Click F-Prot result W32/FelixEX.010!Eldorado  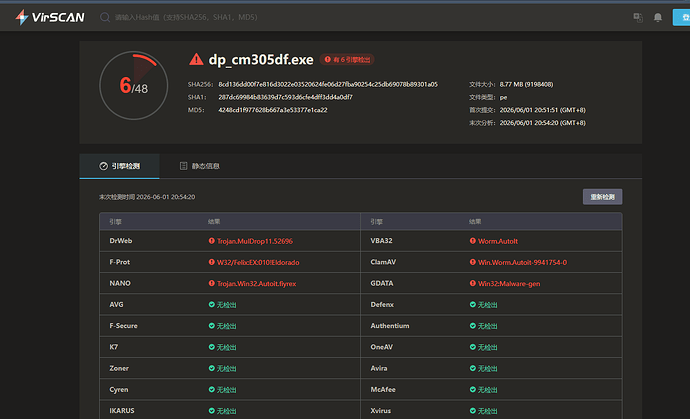[x=258, y=262]
